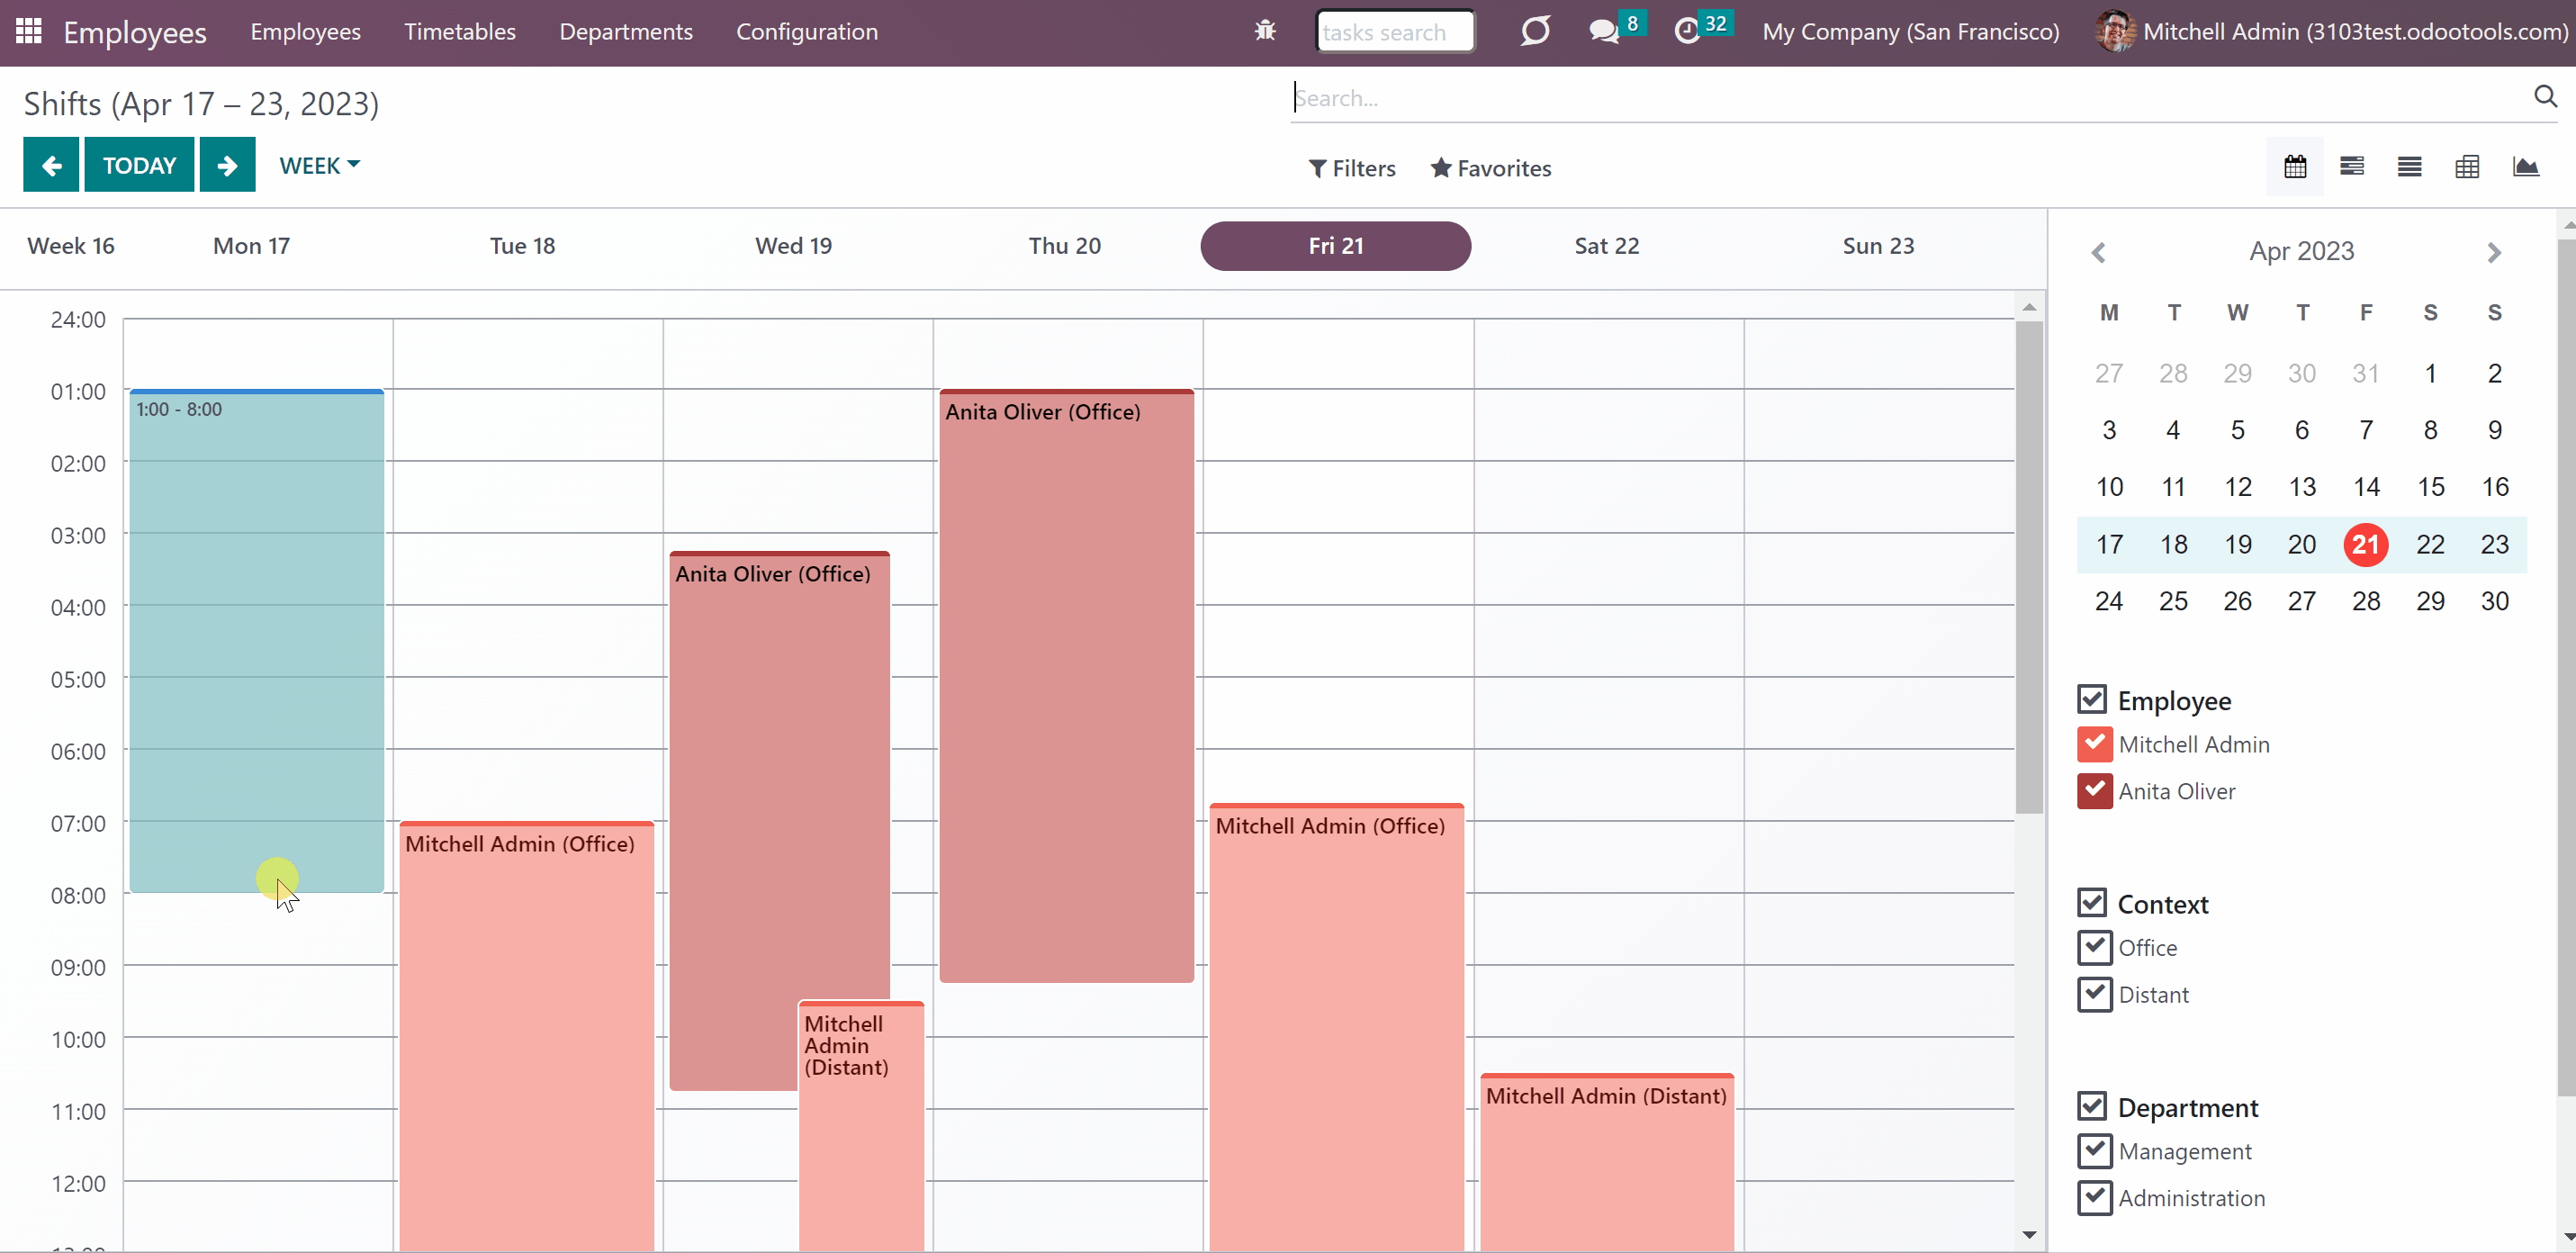This screenshot has height=1253, width=2576.
Task: Uncheck the Anita Oliver employee filter
Action: [2094, 791]
